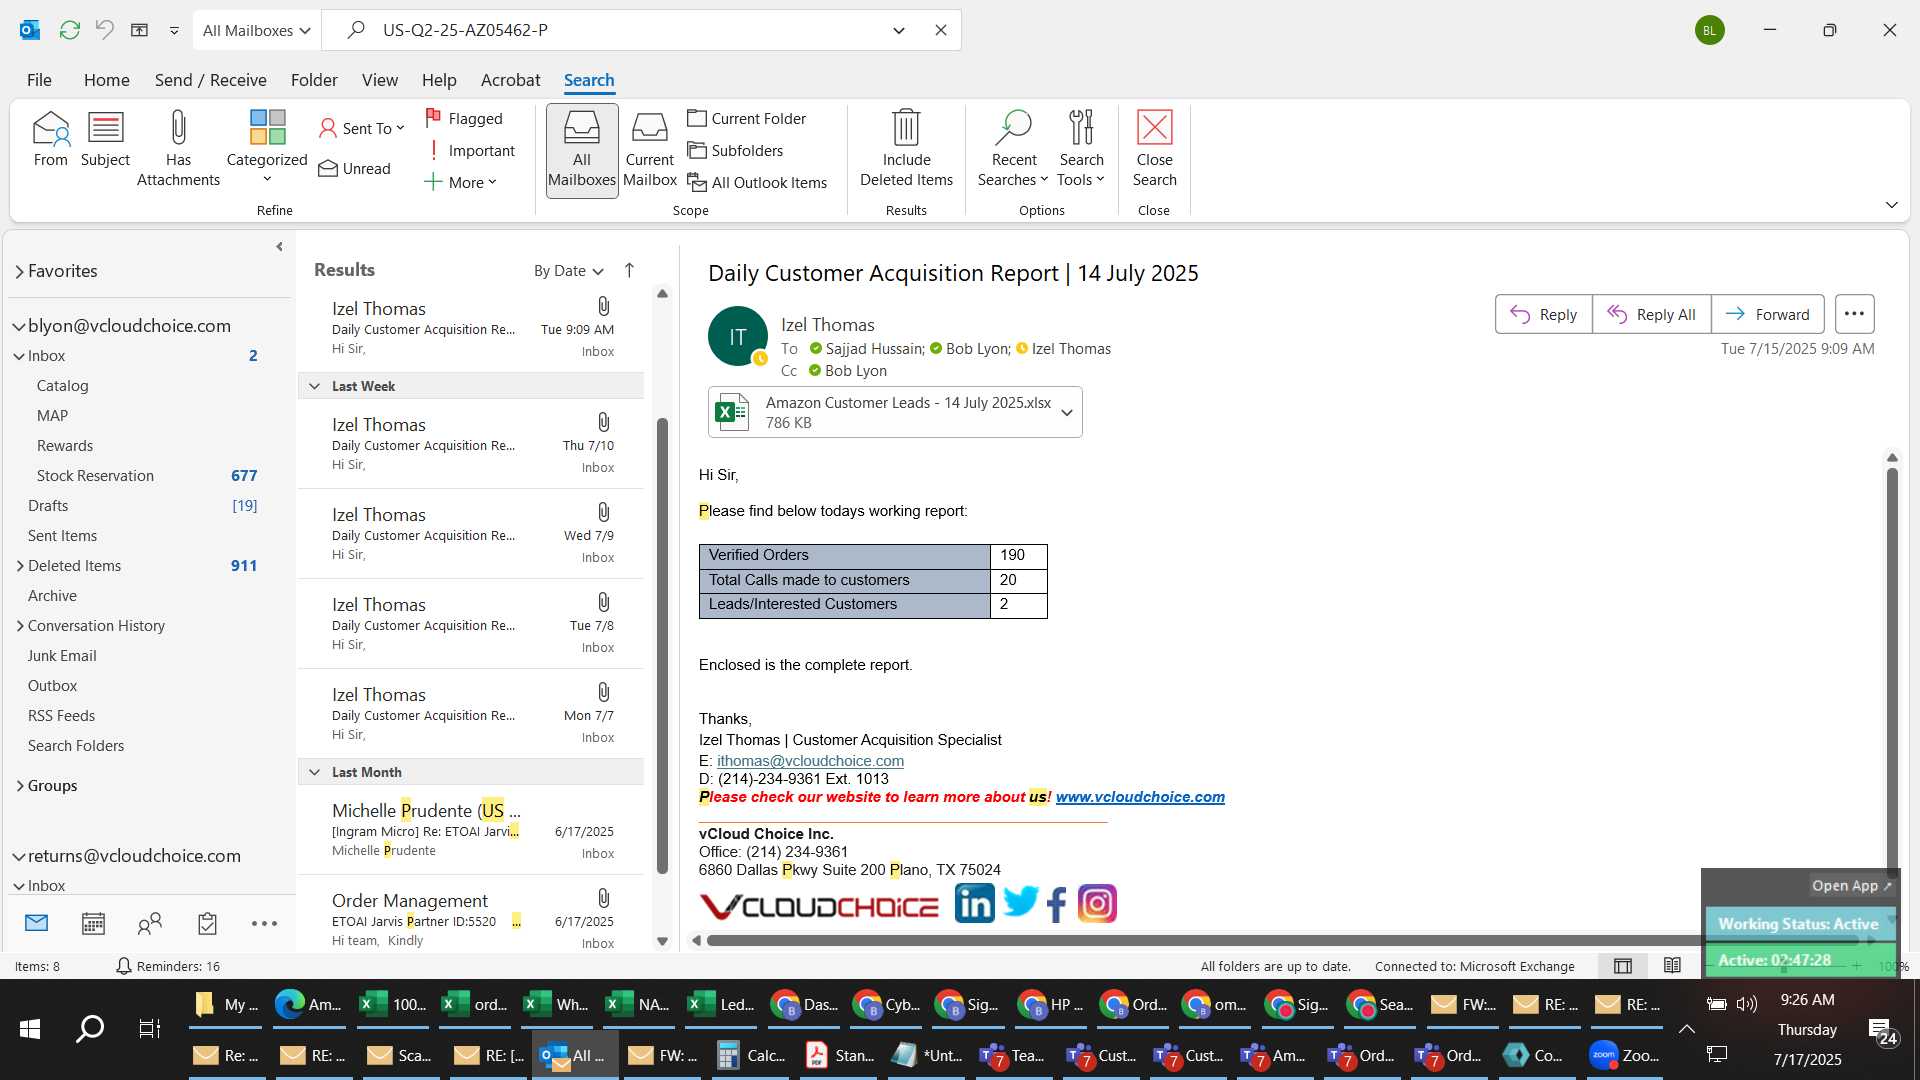Reverse sort order arrow in Results
The image size is (1920, 1080).
629,270
